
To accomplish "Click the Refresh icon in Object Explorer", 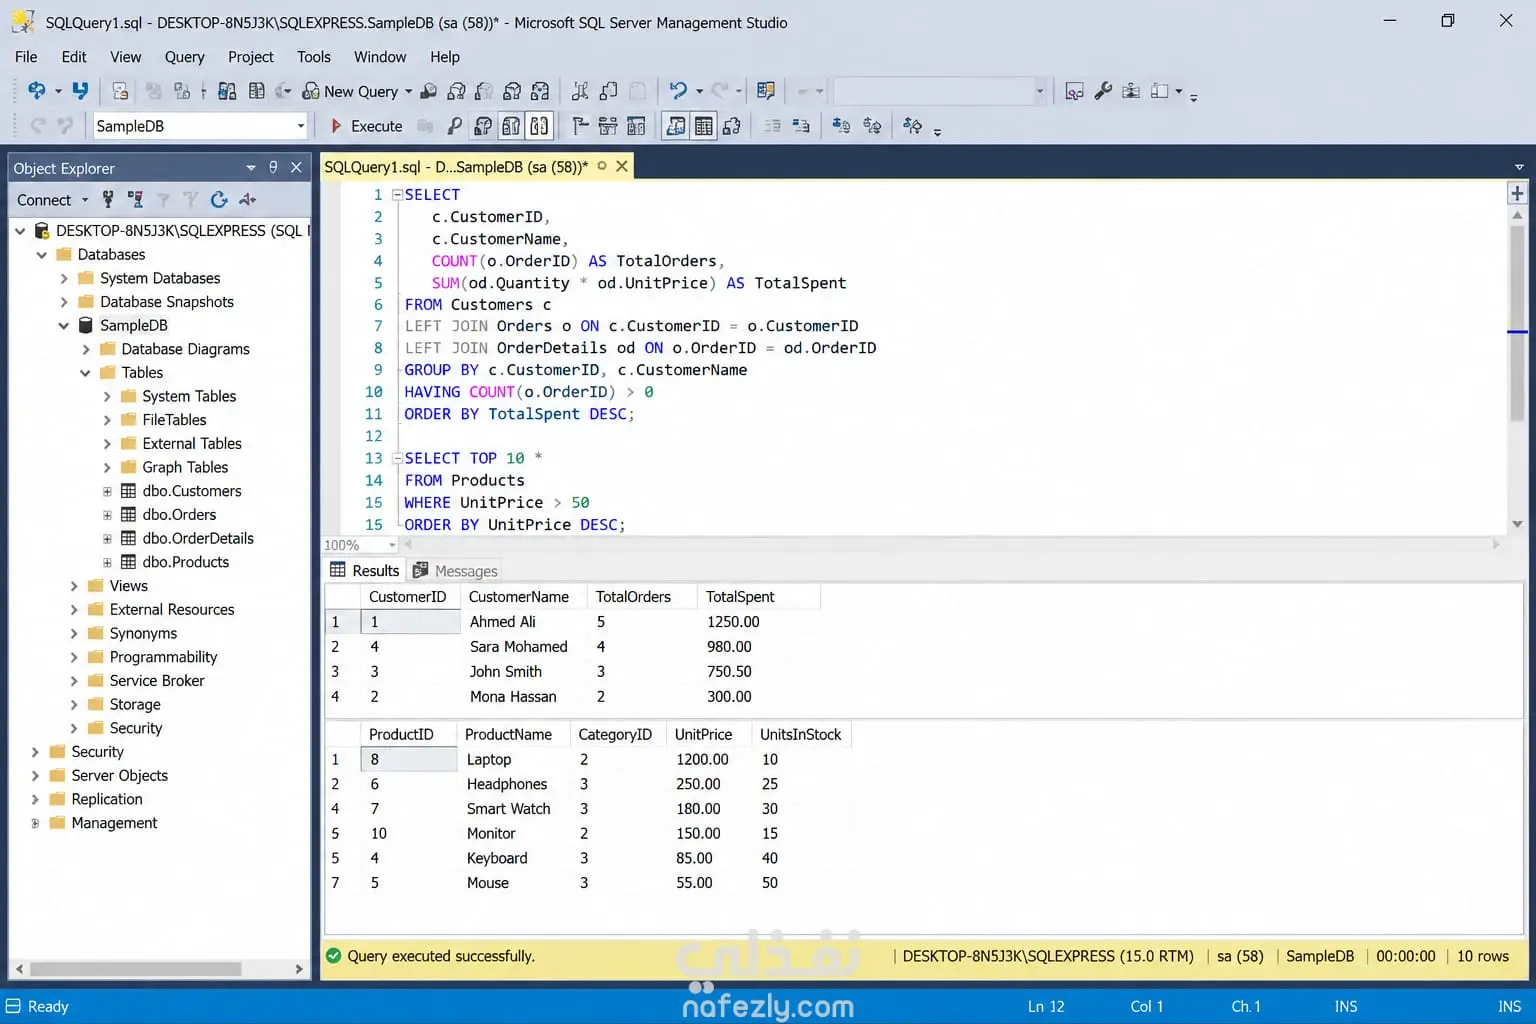I will point(219,200).
